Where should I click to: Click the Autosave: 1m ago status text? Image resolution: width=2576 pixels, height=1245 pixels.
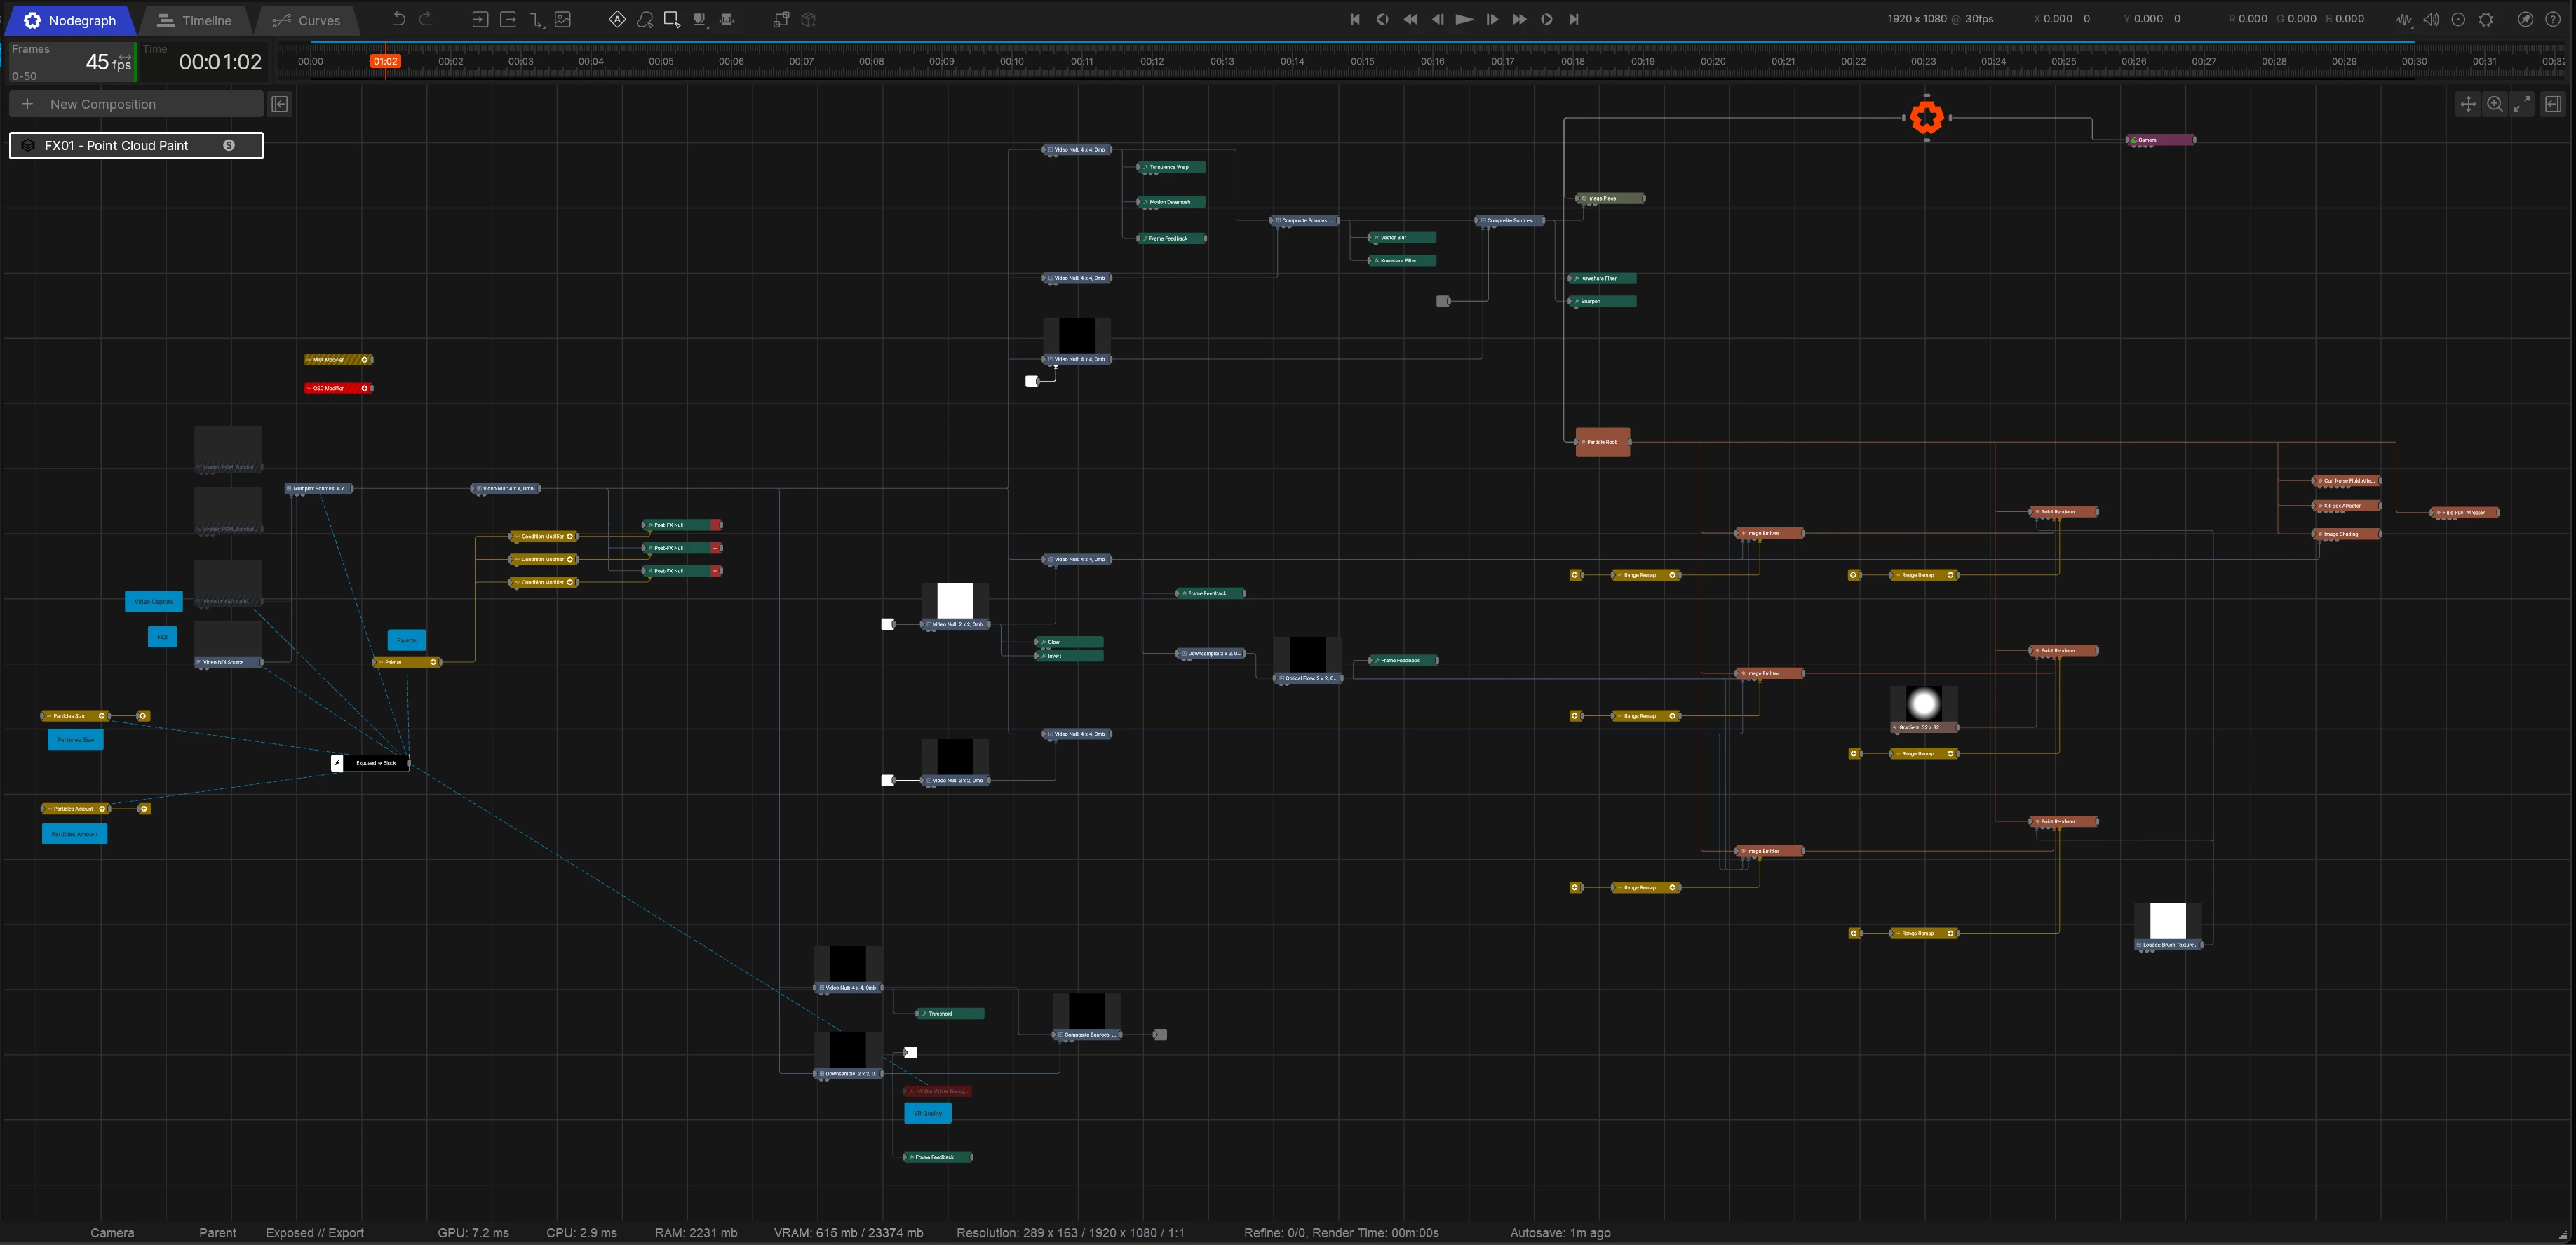pyautogui.click(x=1560, y=1233)
